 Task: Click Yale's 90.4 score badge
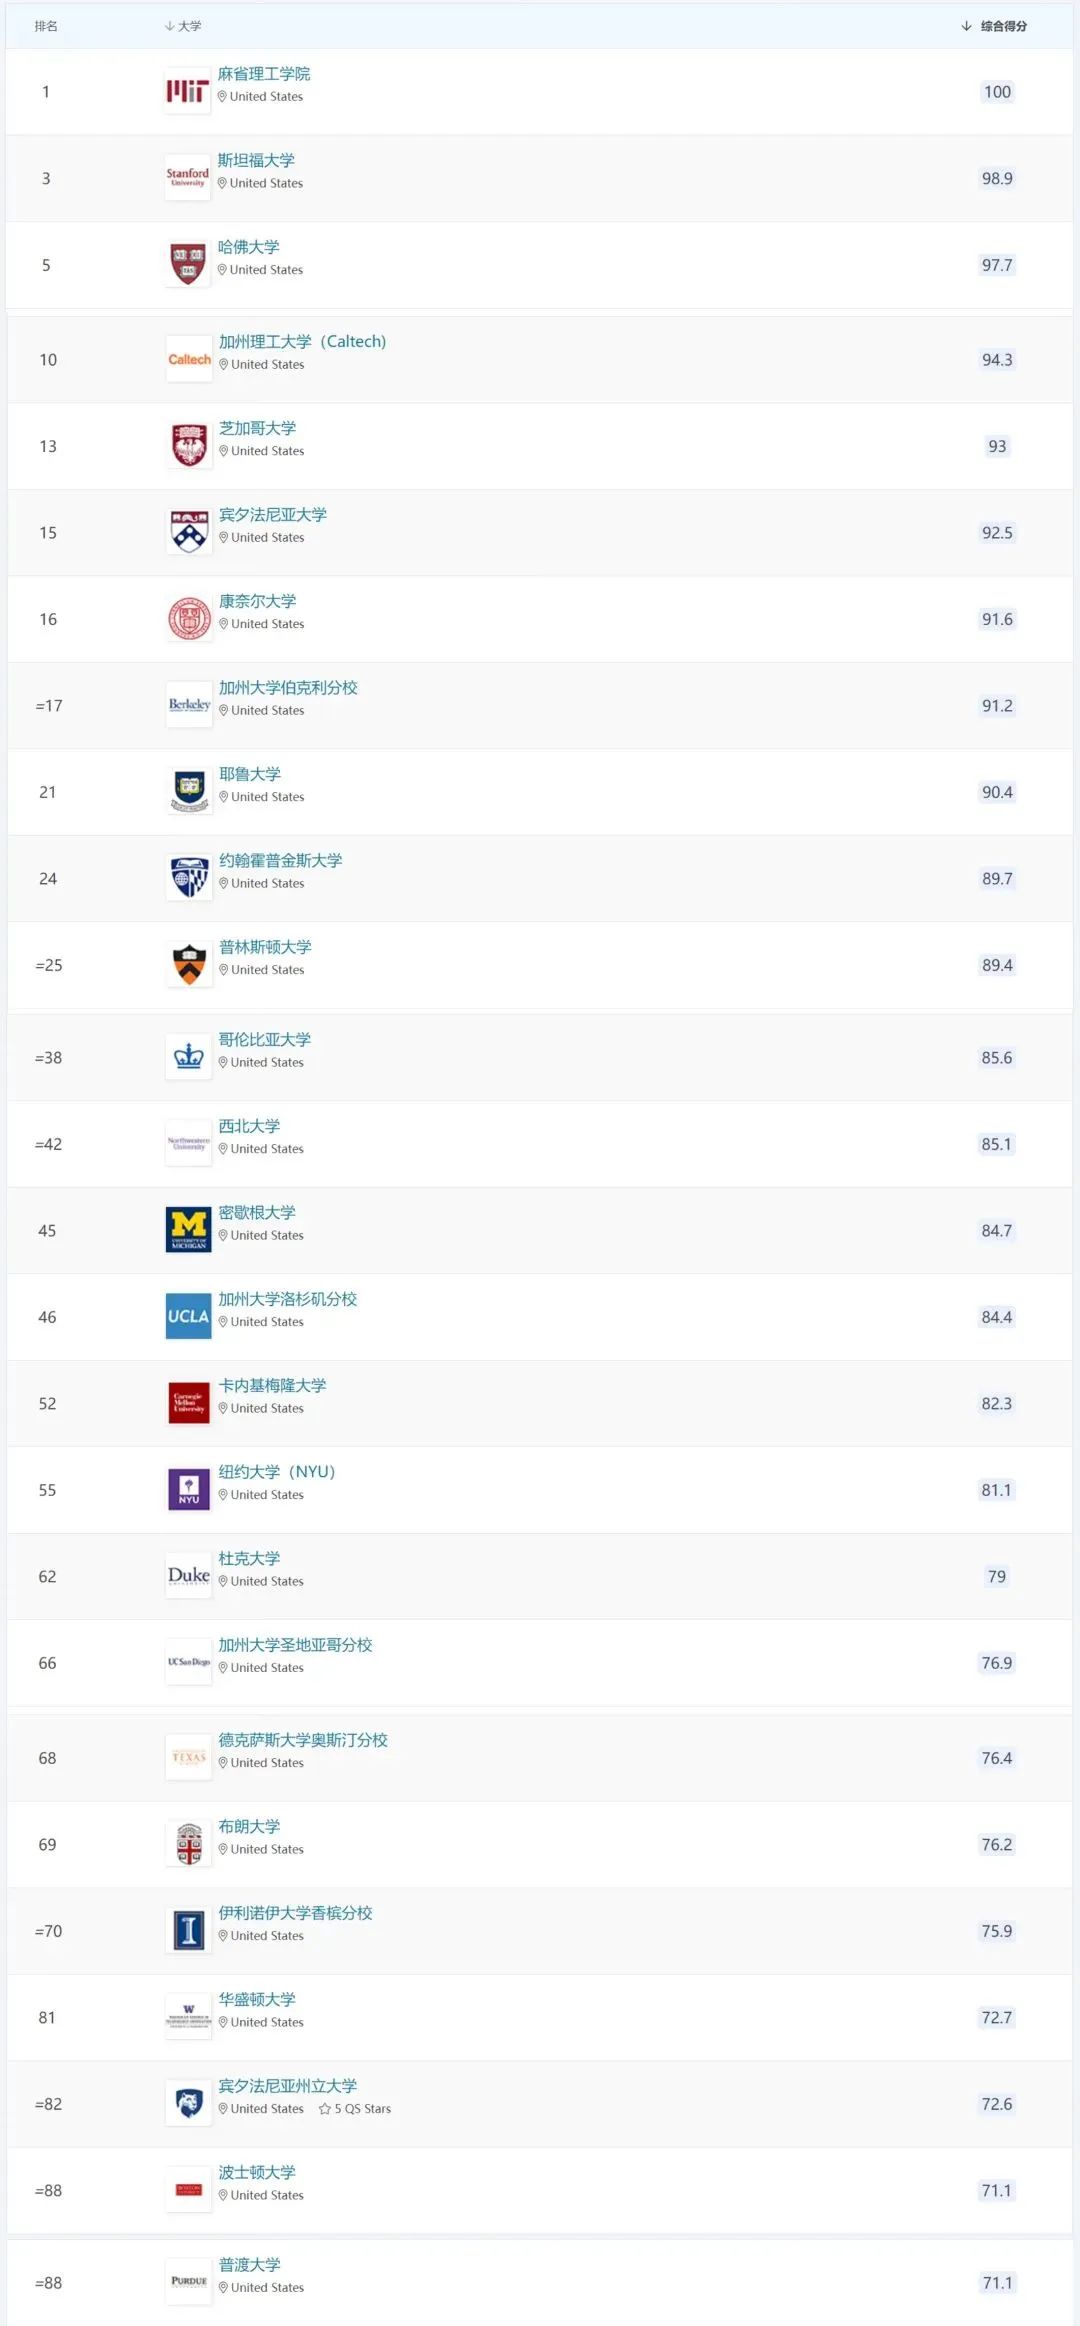997,793
